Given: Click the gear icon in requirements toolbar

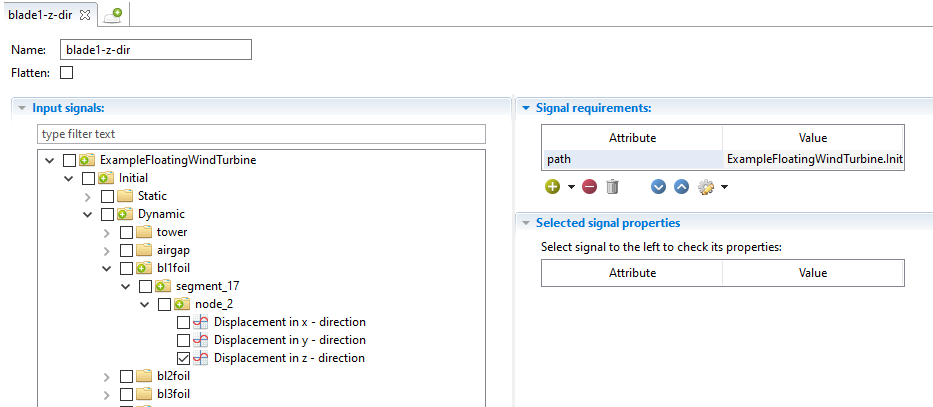Looking at the screenshot, I should 706,187.
